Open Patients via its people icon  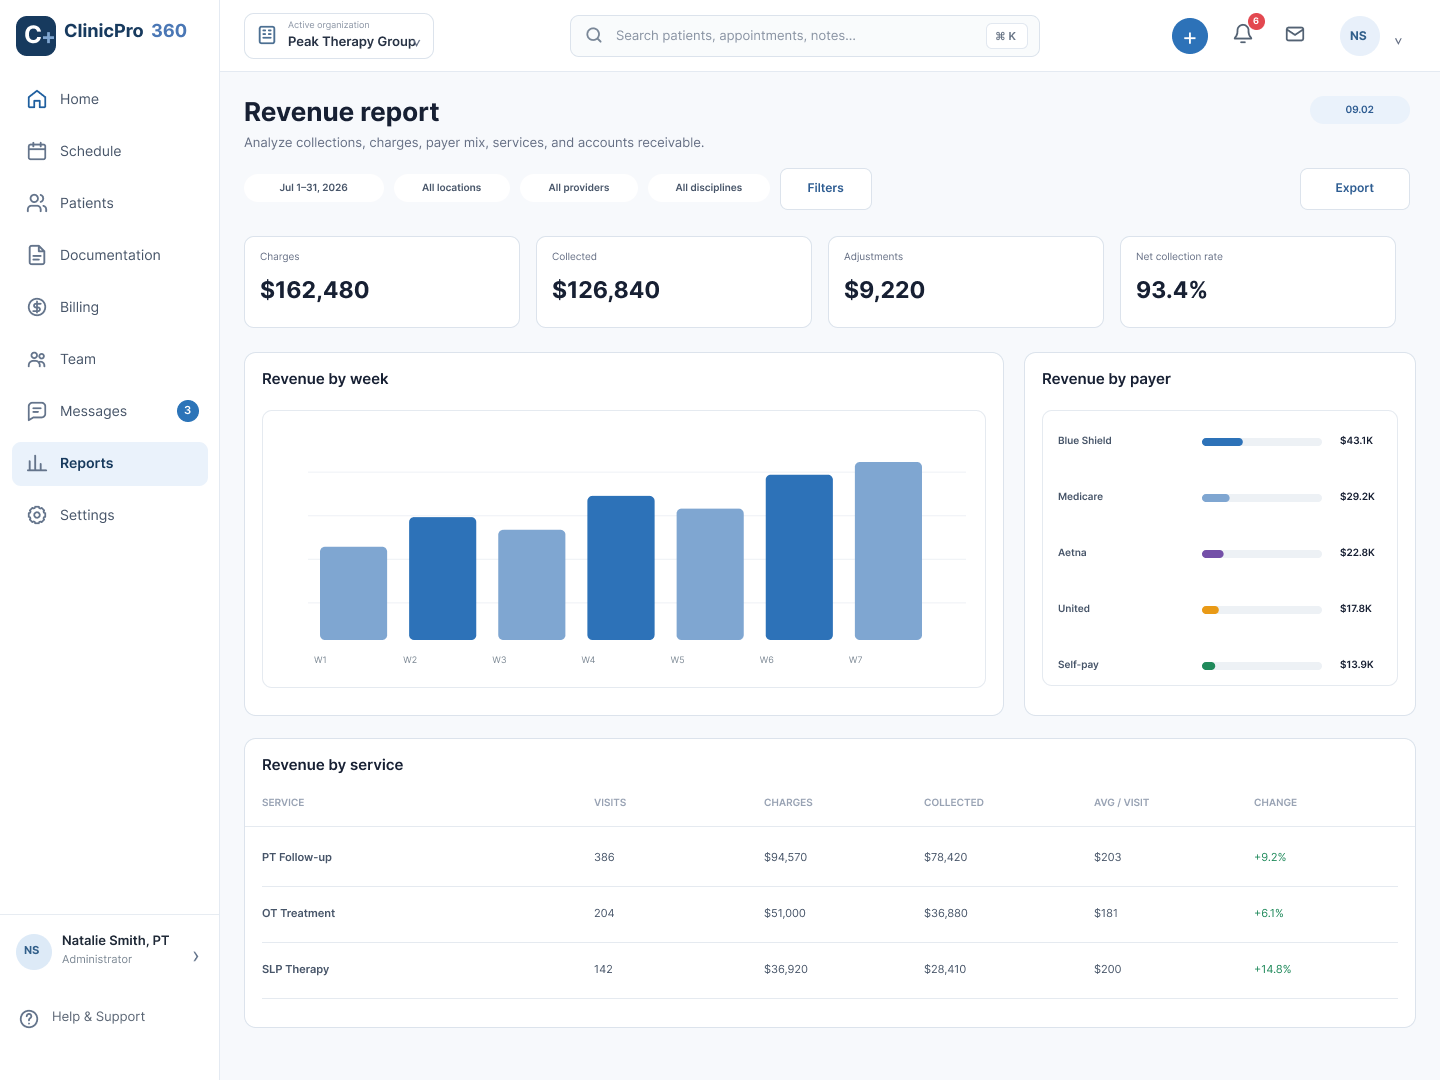click(37, 203)
